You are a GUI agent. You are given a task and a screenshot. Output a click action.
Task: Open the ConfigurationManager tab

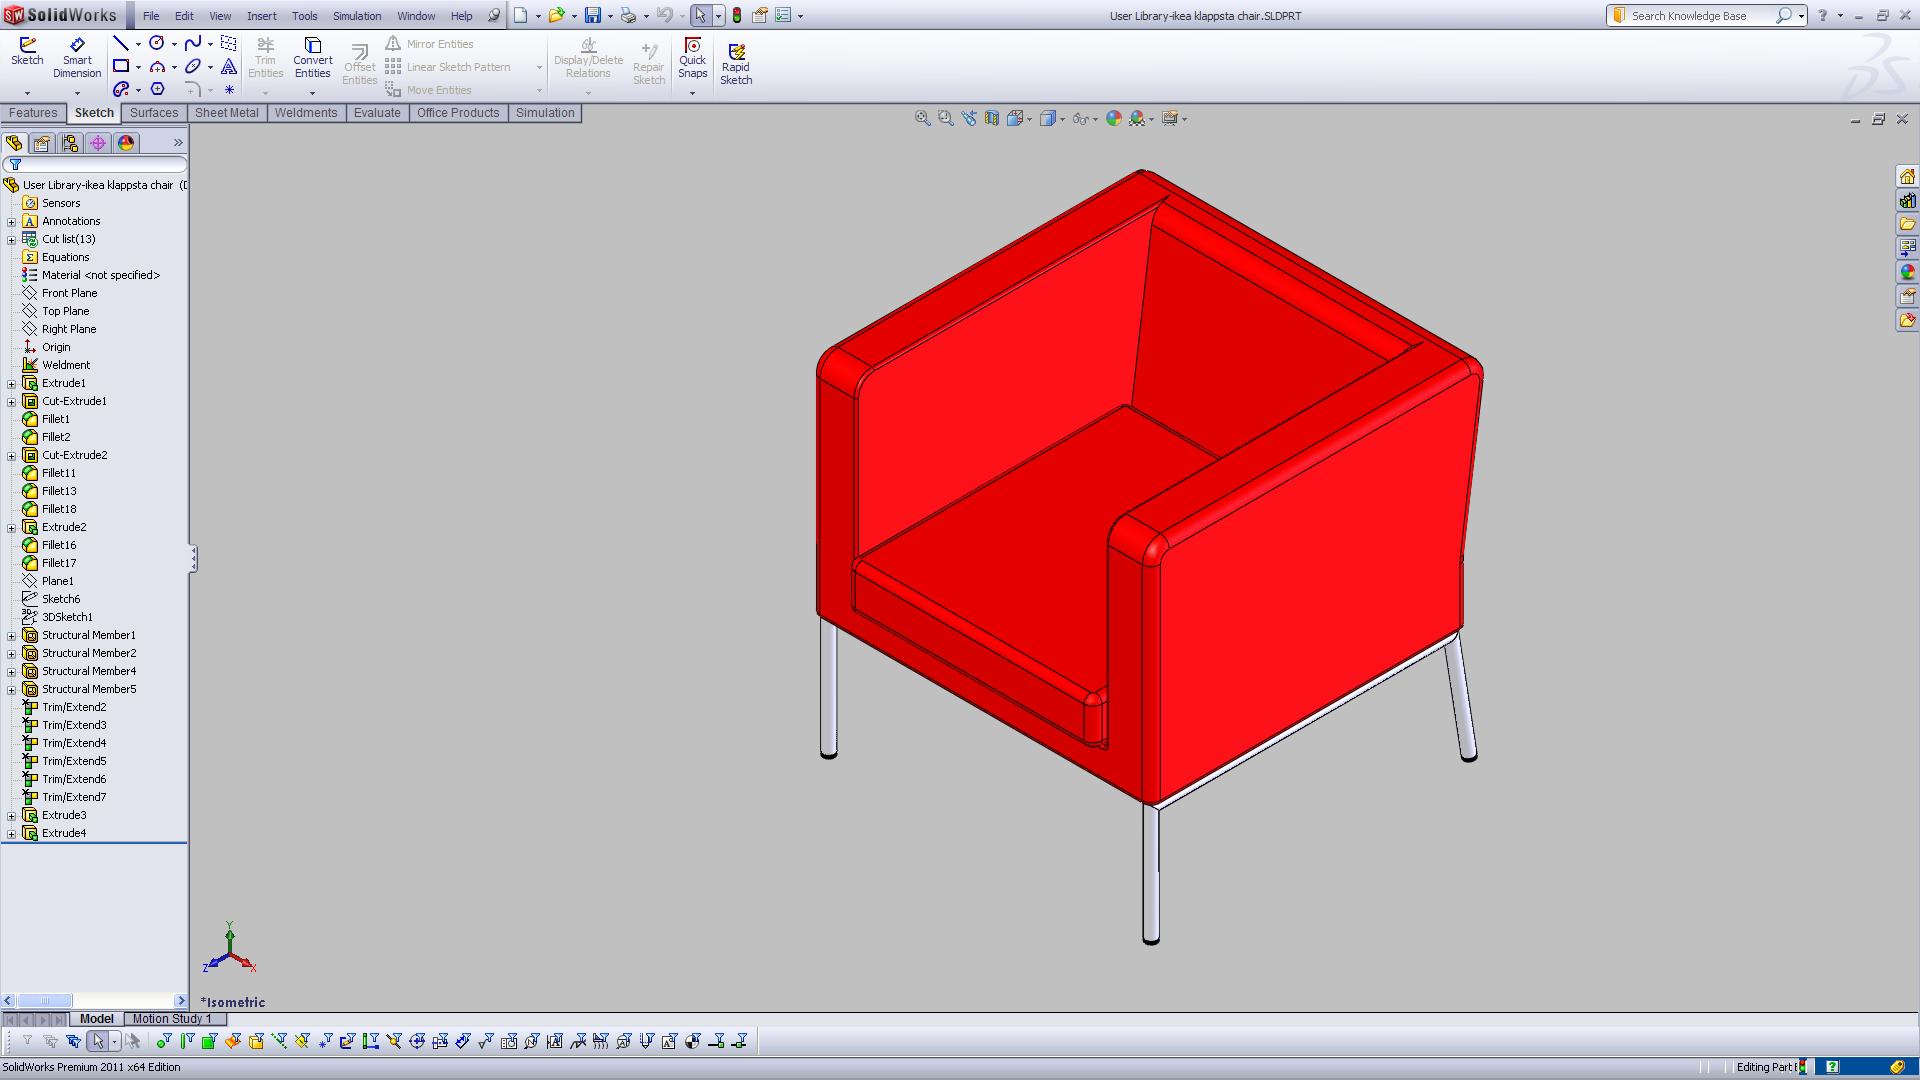tap(70, 143)
